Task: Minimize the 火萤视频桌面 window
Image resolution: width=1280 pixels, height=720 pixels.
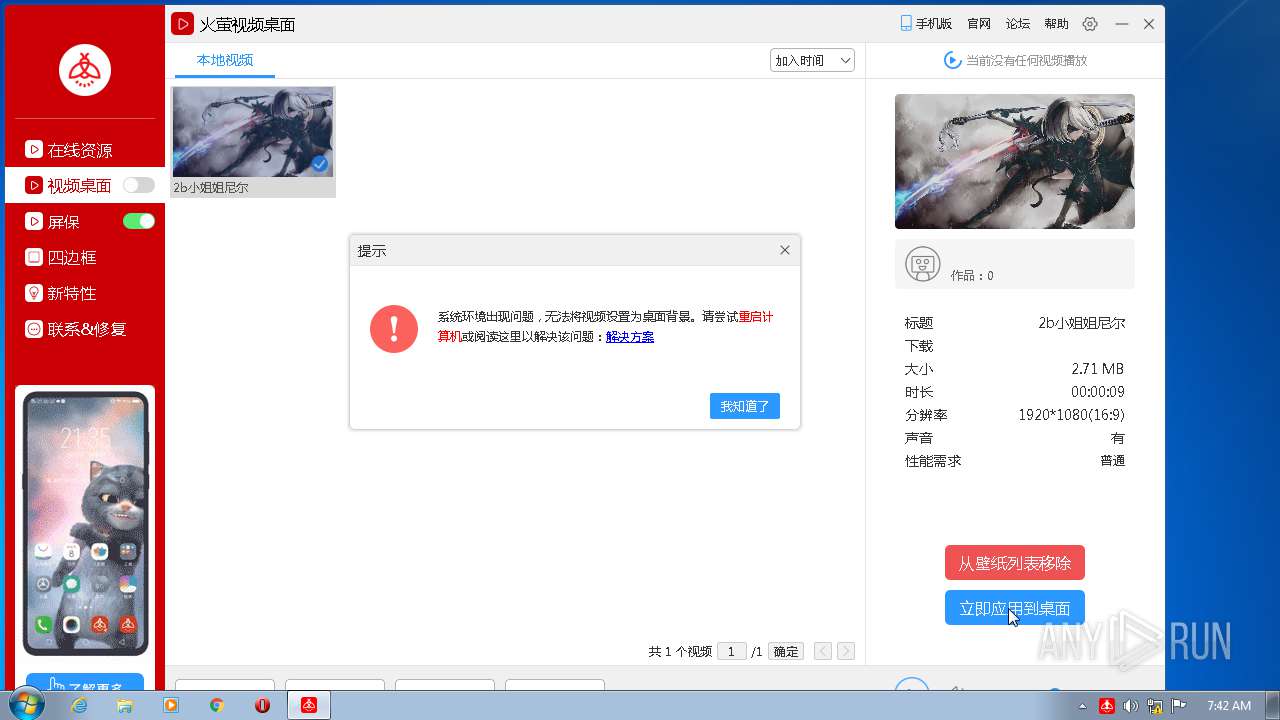Action: click(x=1122, y=24)
